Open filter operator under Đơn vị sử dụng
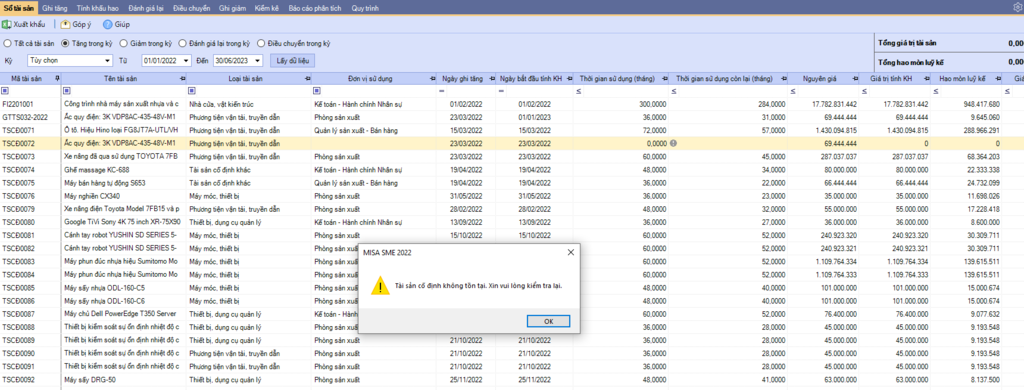 317,91
